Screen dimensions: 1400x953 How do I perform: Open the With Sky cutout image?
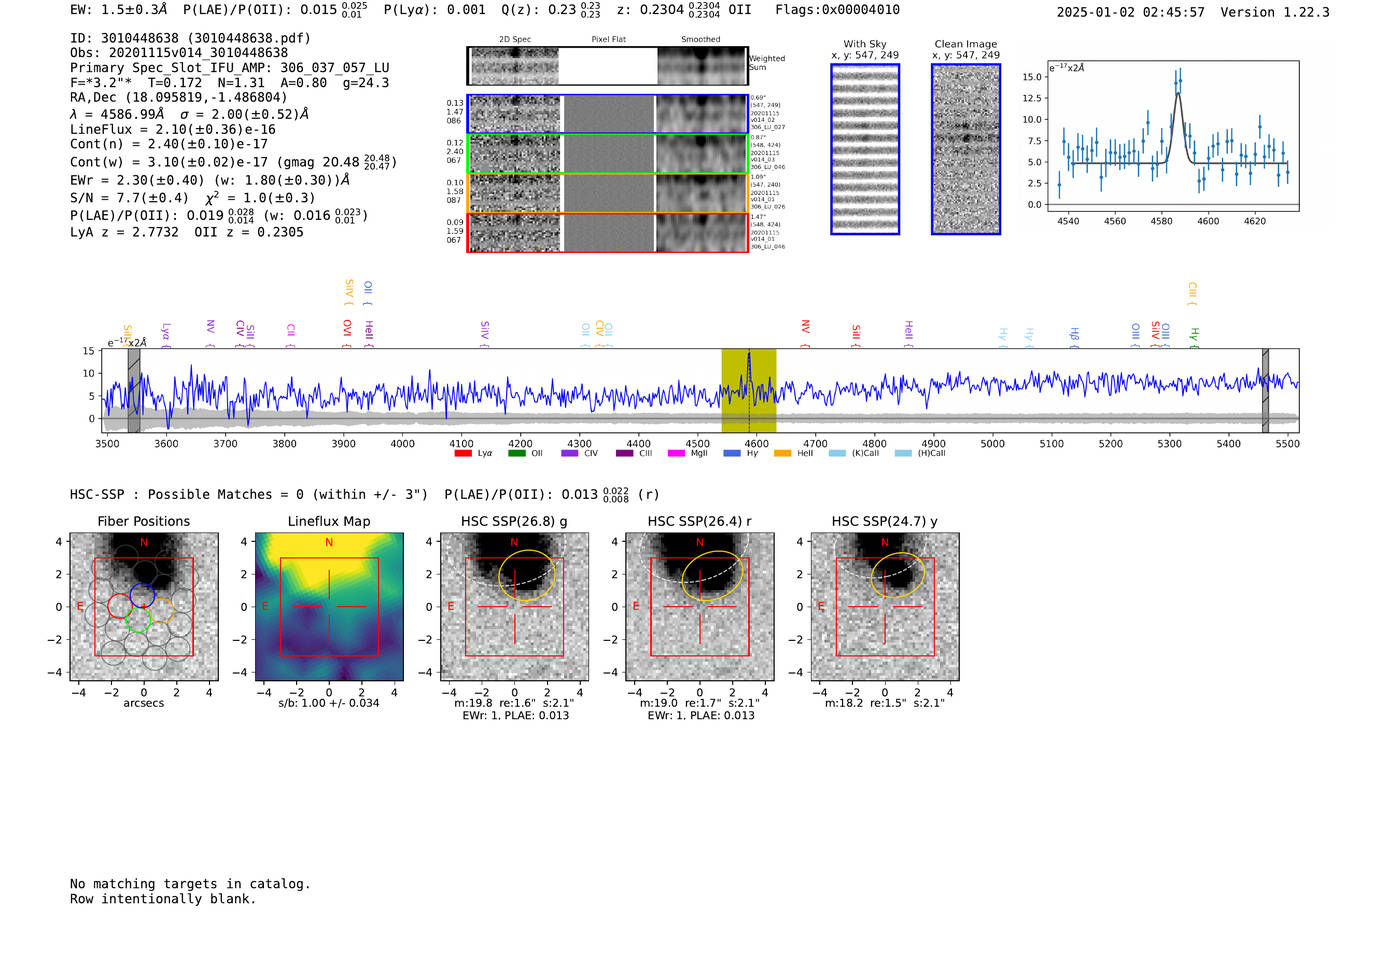click(865, 149)
